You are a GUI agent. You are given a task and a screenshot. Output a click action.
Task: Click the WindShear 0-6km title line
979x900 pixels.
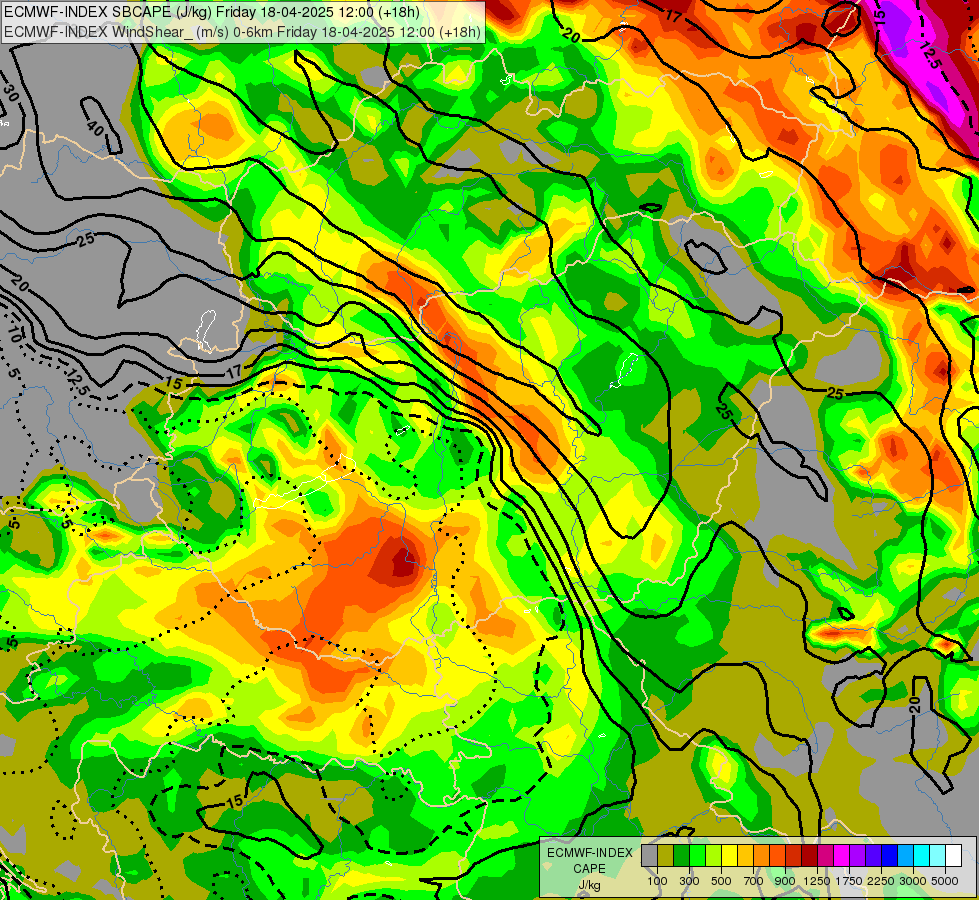click(242, 31)
